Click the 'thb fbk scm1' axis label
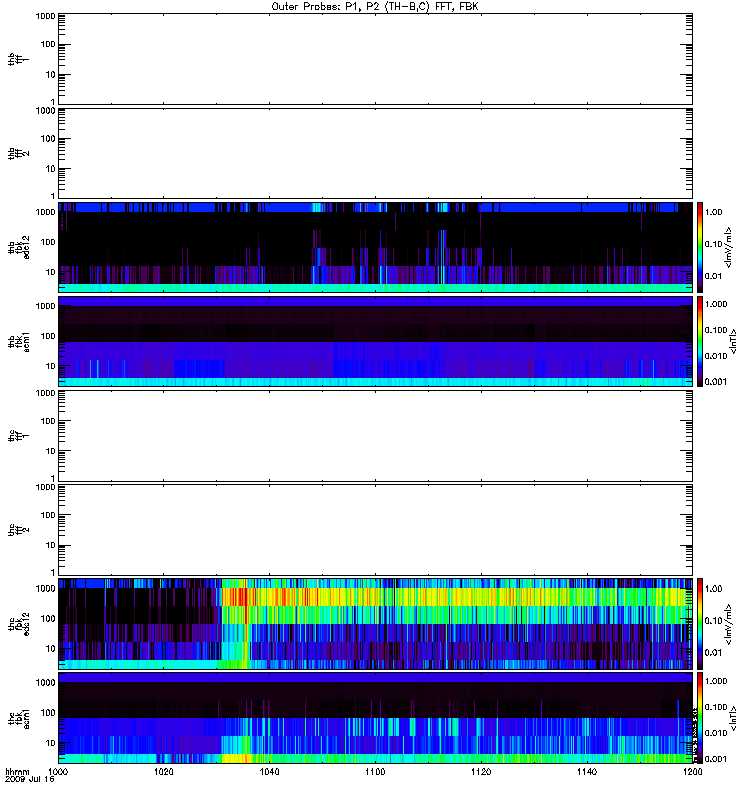This screenshot has height=800, width=750. coord(19,341)
